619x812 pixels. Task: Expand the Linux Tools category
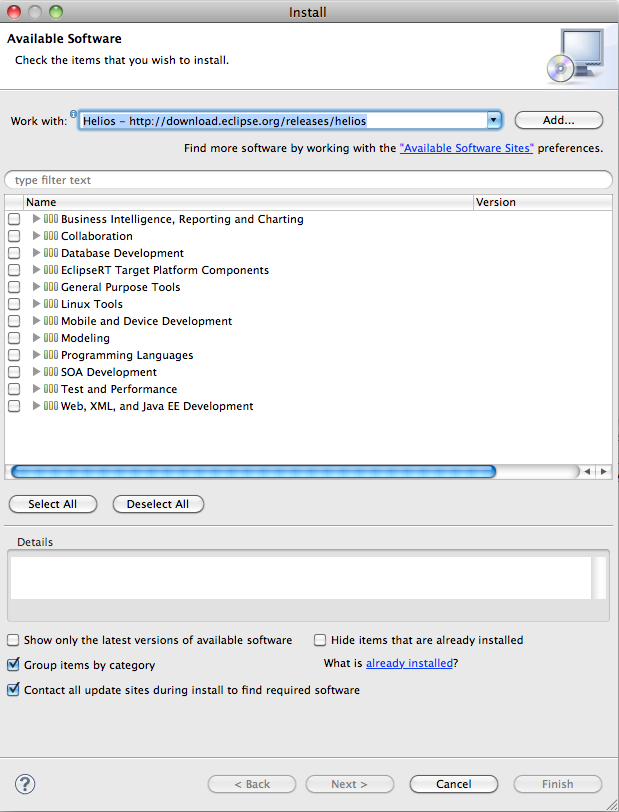tap(36, 303)
